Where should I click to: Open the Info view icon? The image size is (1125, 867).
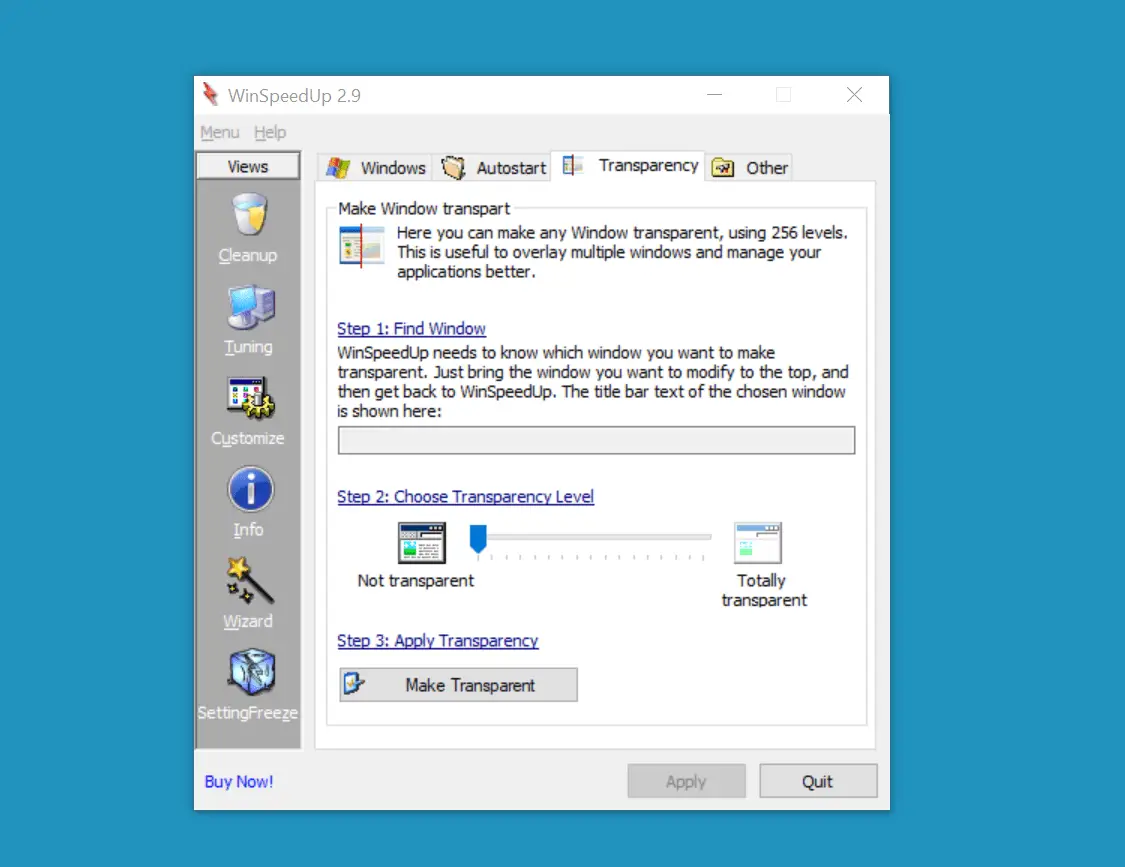[x=250, y=489]
